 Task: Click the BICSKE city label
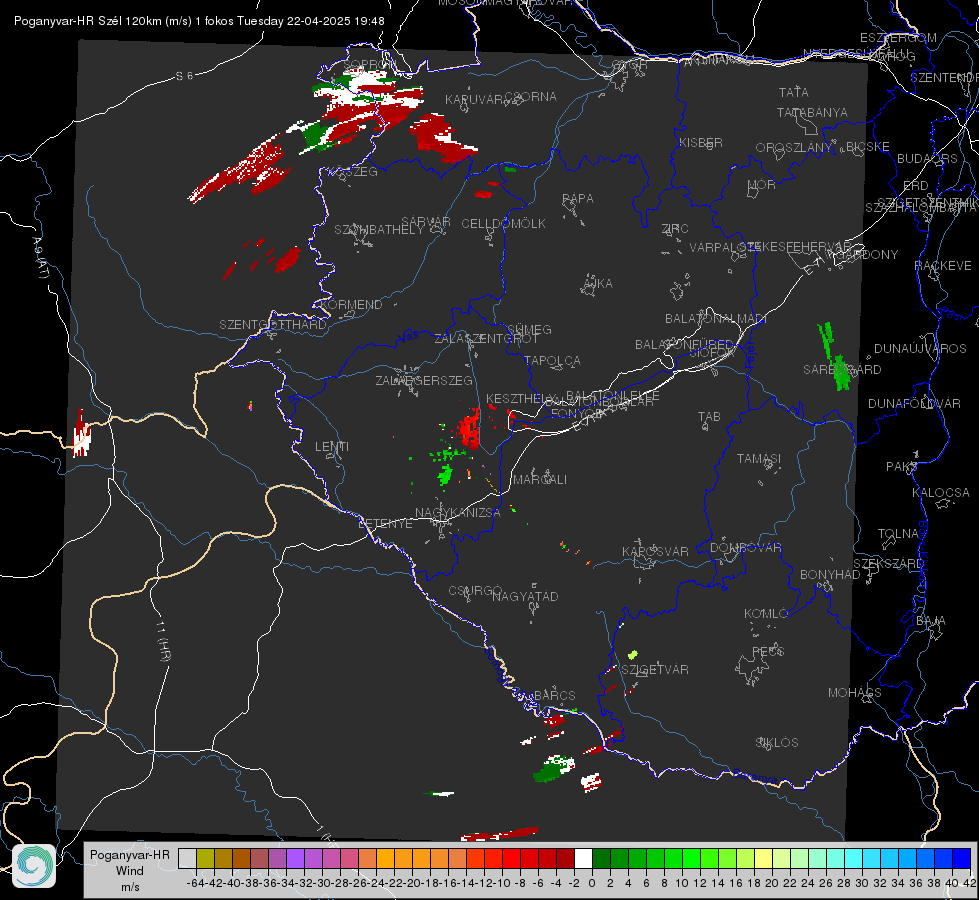(x=868, y=146)
